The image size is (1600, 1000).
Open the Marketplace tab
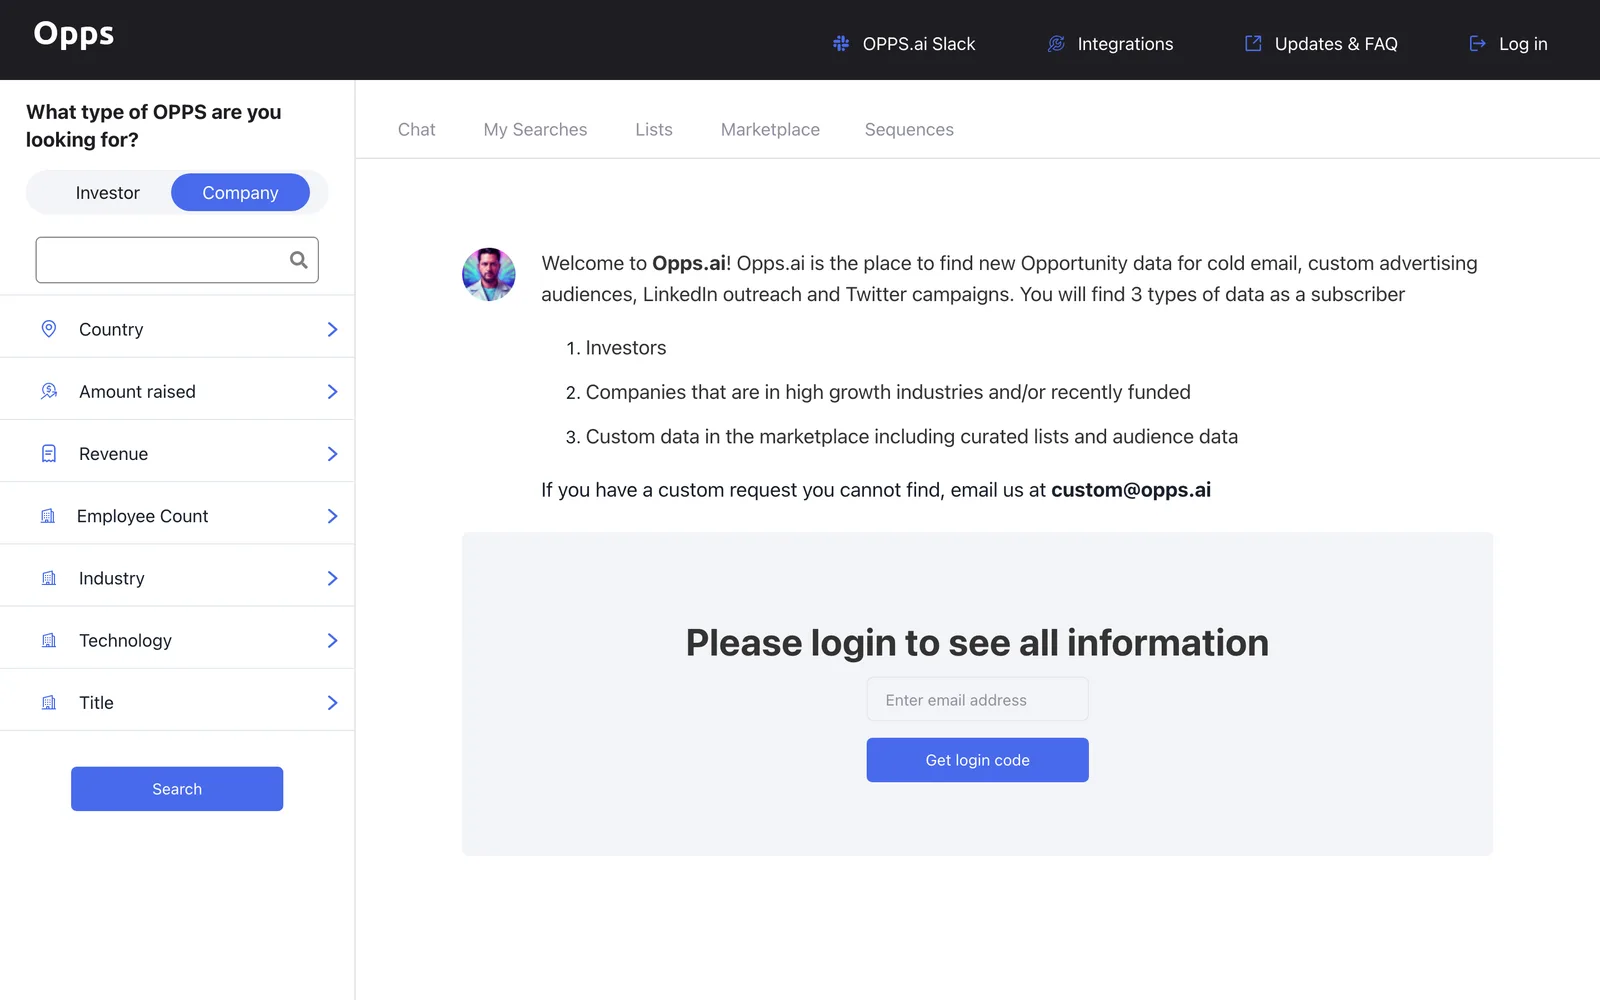point(770,130)
